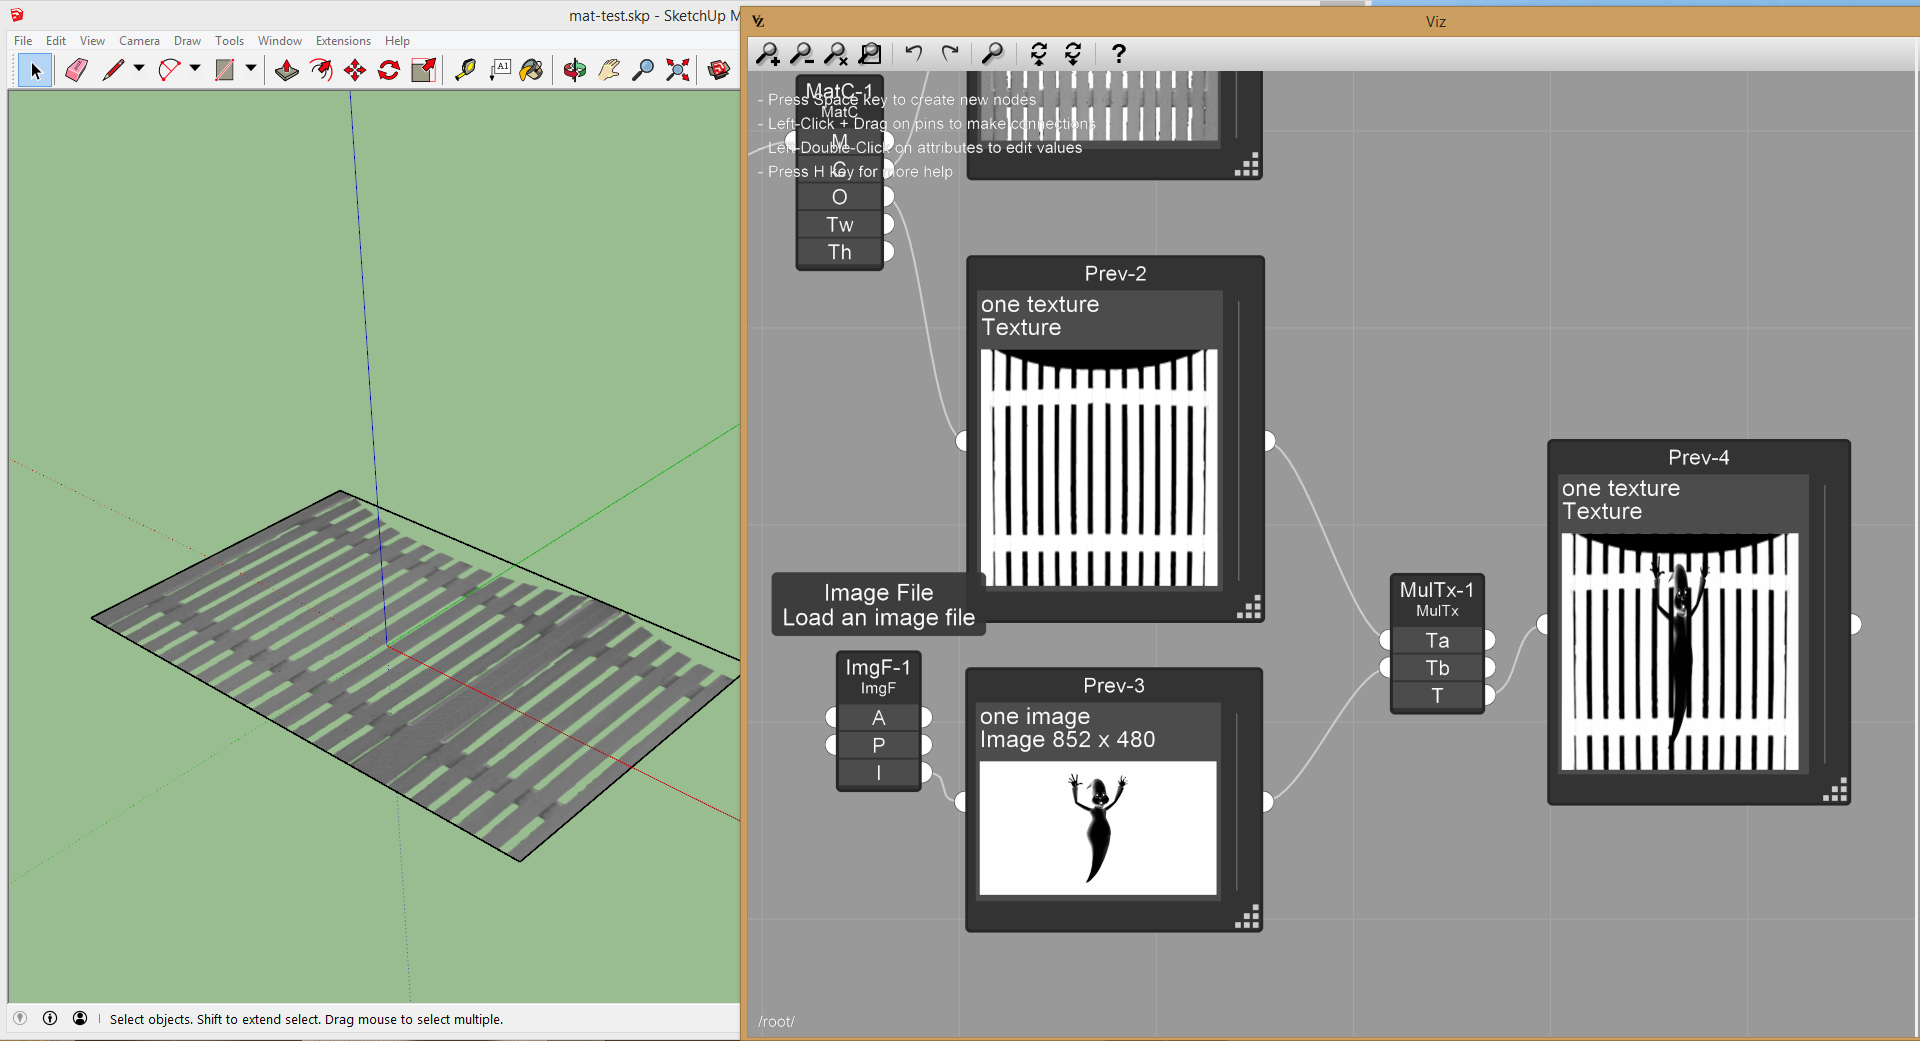Viewport: 1920px width, 1041px height.
Task: Choose the Tape Measure tool
Action: tap(465, 70)
